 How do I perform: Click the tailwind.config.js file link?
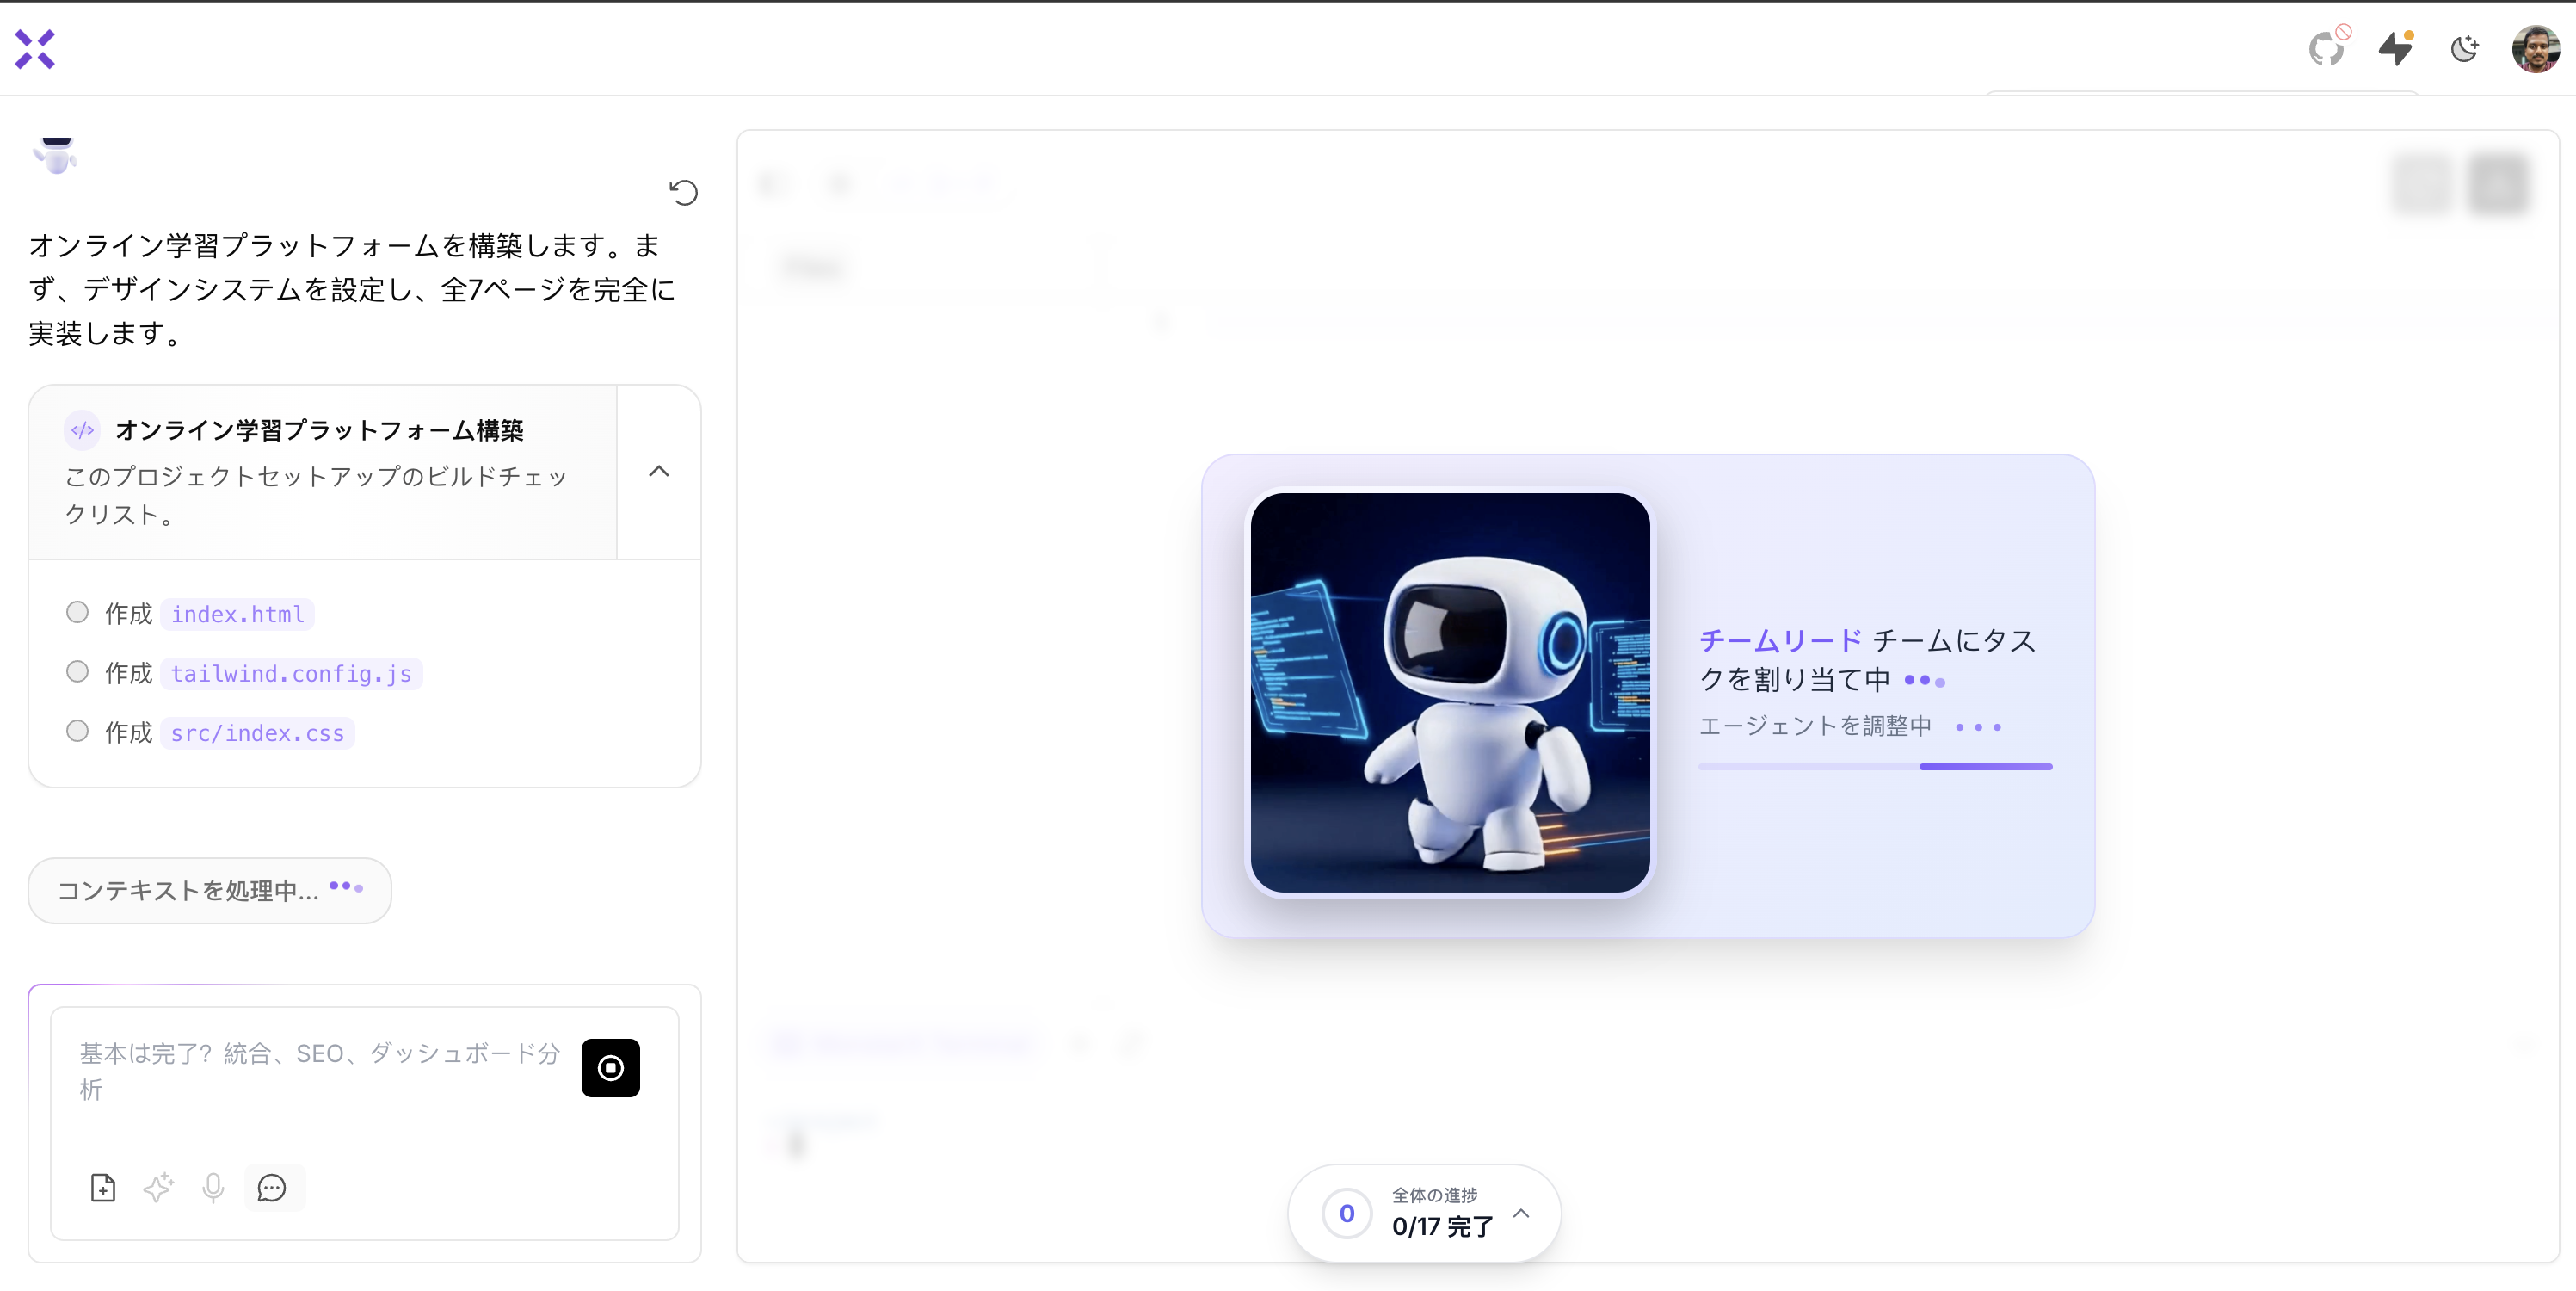[291, 674]
